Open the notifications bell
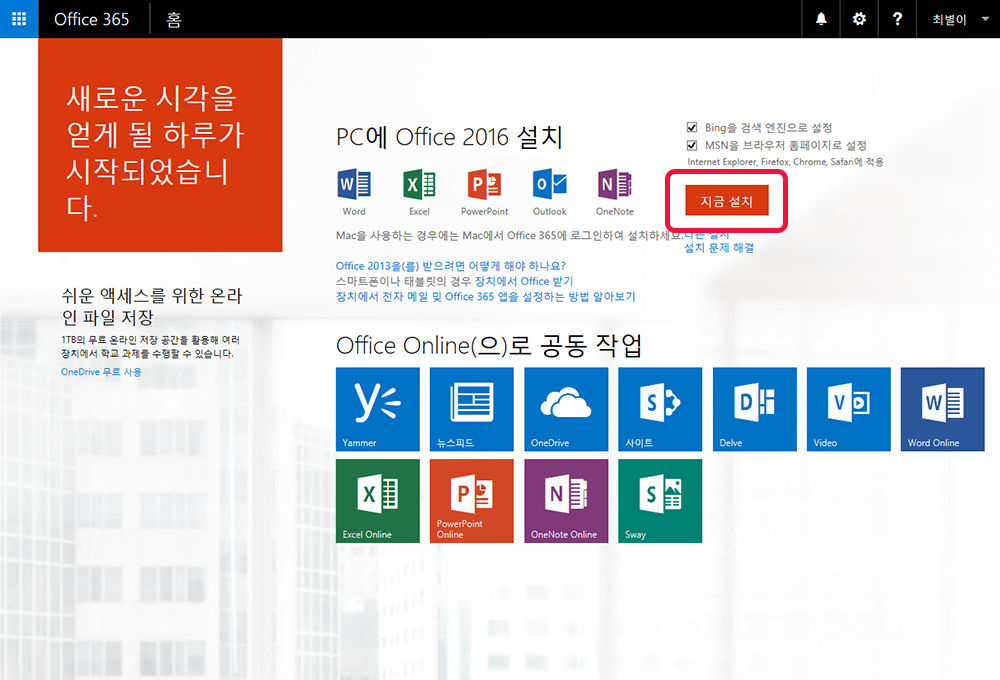The width and height of the screenshot is (1000, 680). pyautogui.click(x=821, y=19)
